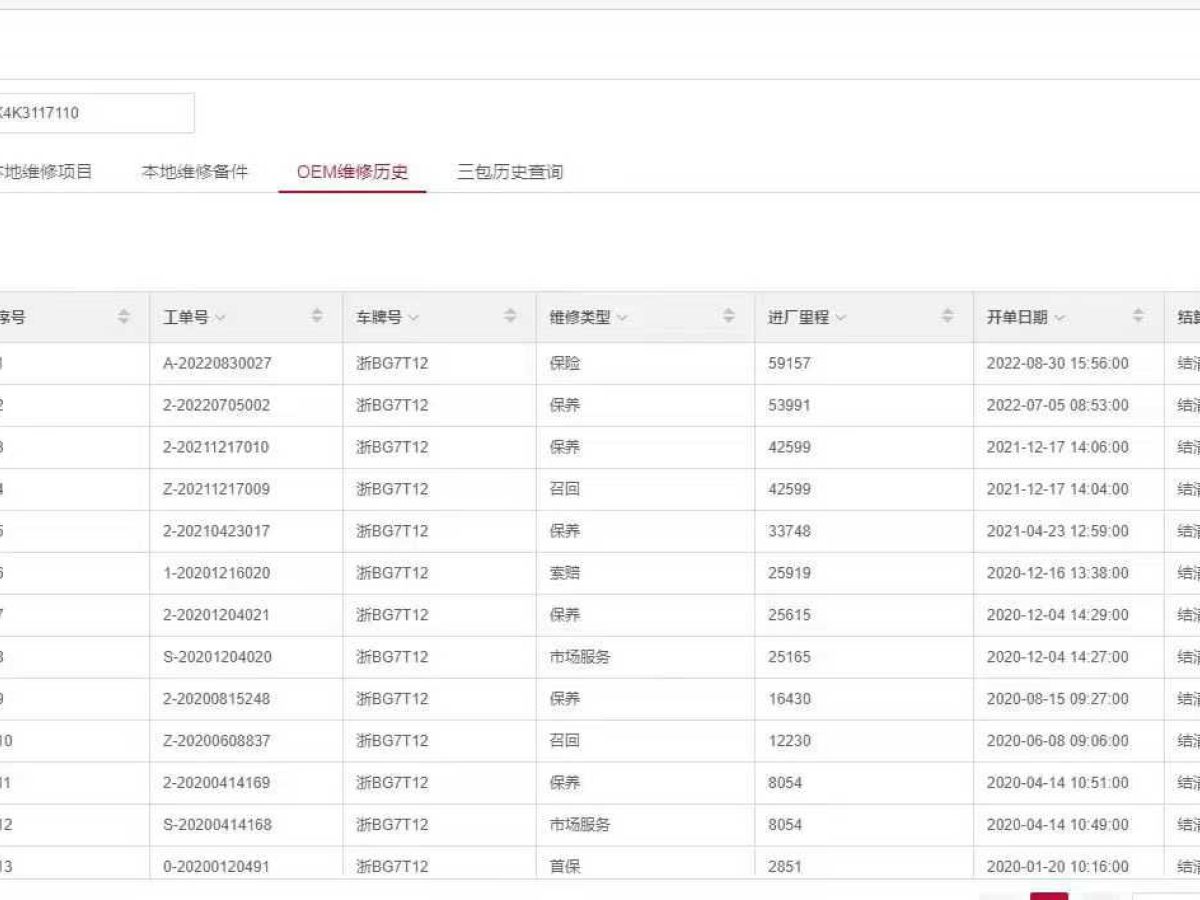Click the mileage value 16430
Viewport: 1200px width, 900px height.
click(x=789, y=699)
